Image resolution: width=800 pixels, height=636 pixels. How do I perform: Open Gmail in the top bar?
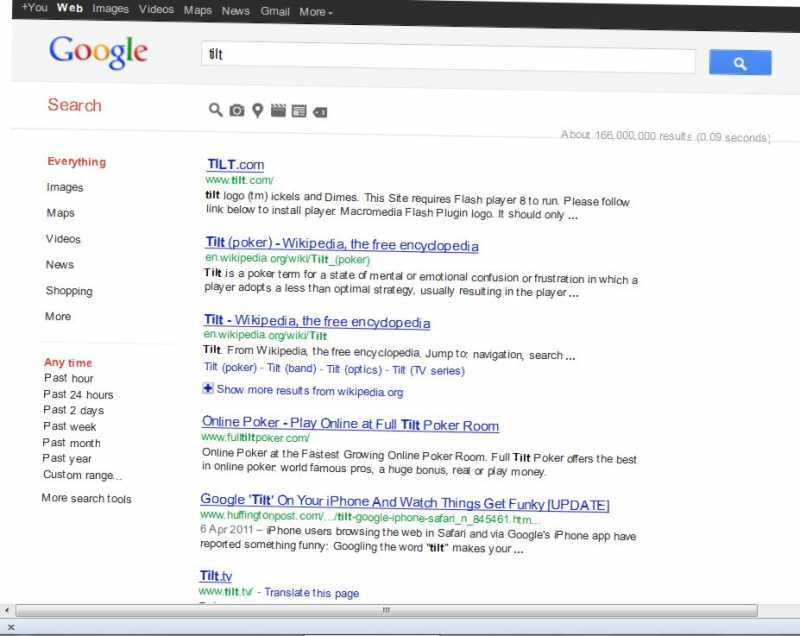(275, 11)
